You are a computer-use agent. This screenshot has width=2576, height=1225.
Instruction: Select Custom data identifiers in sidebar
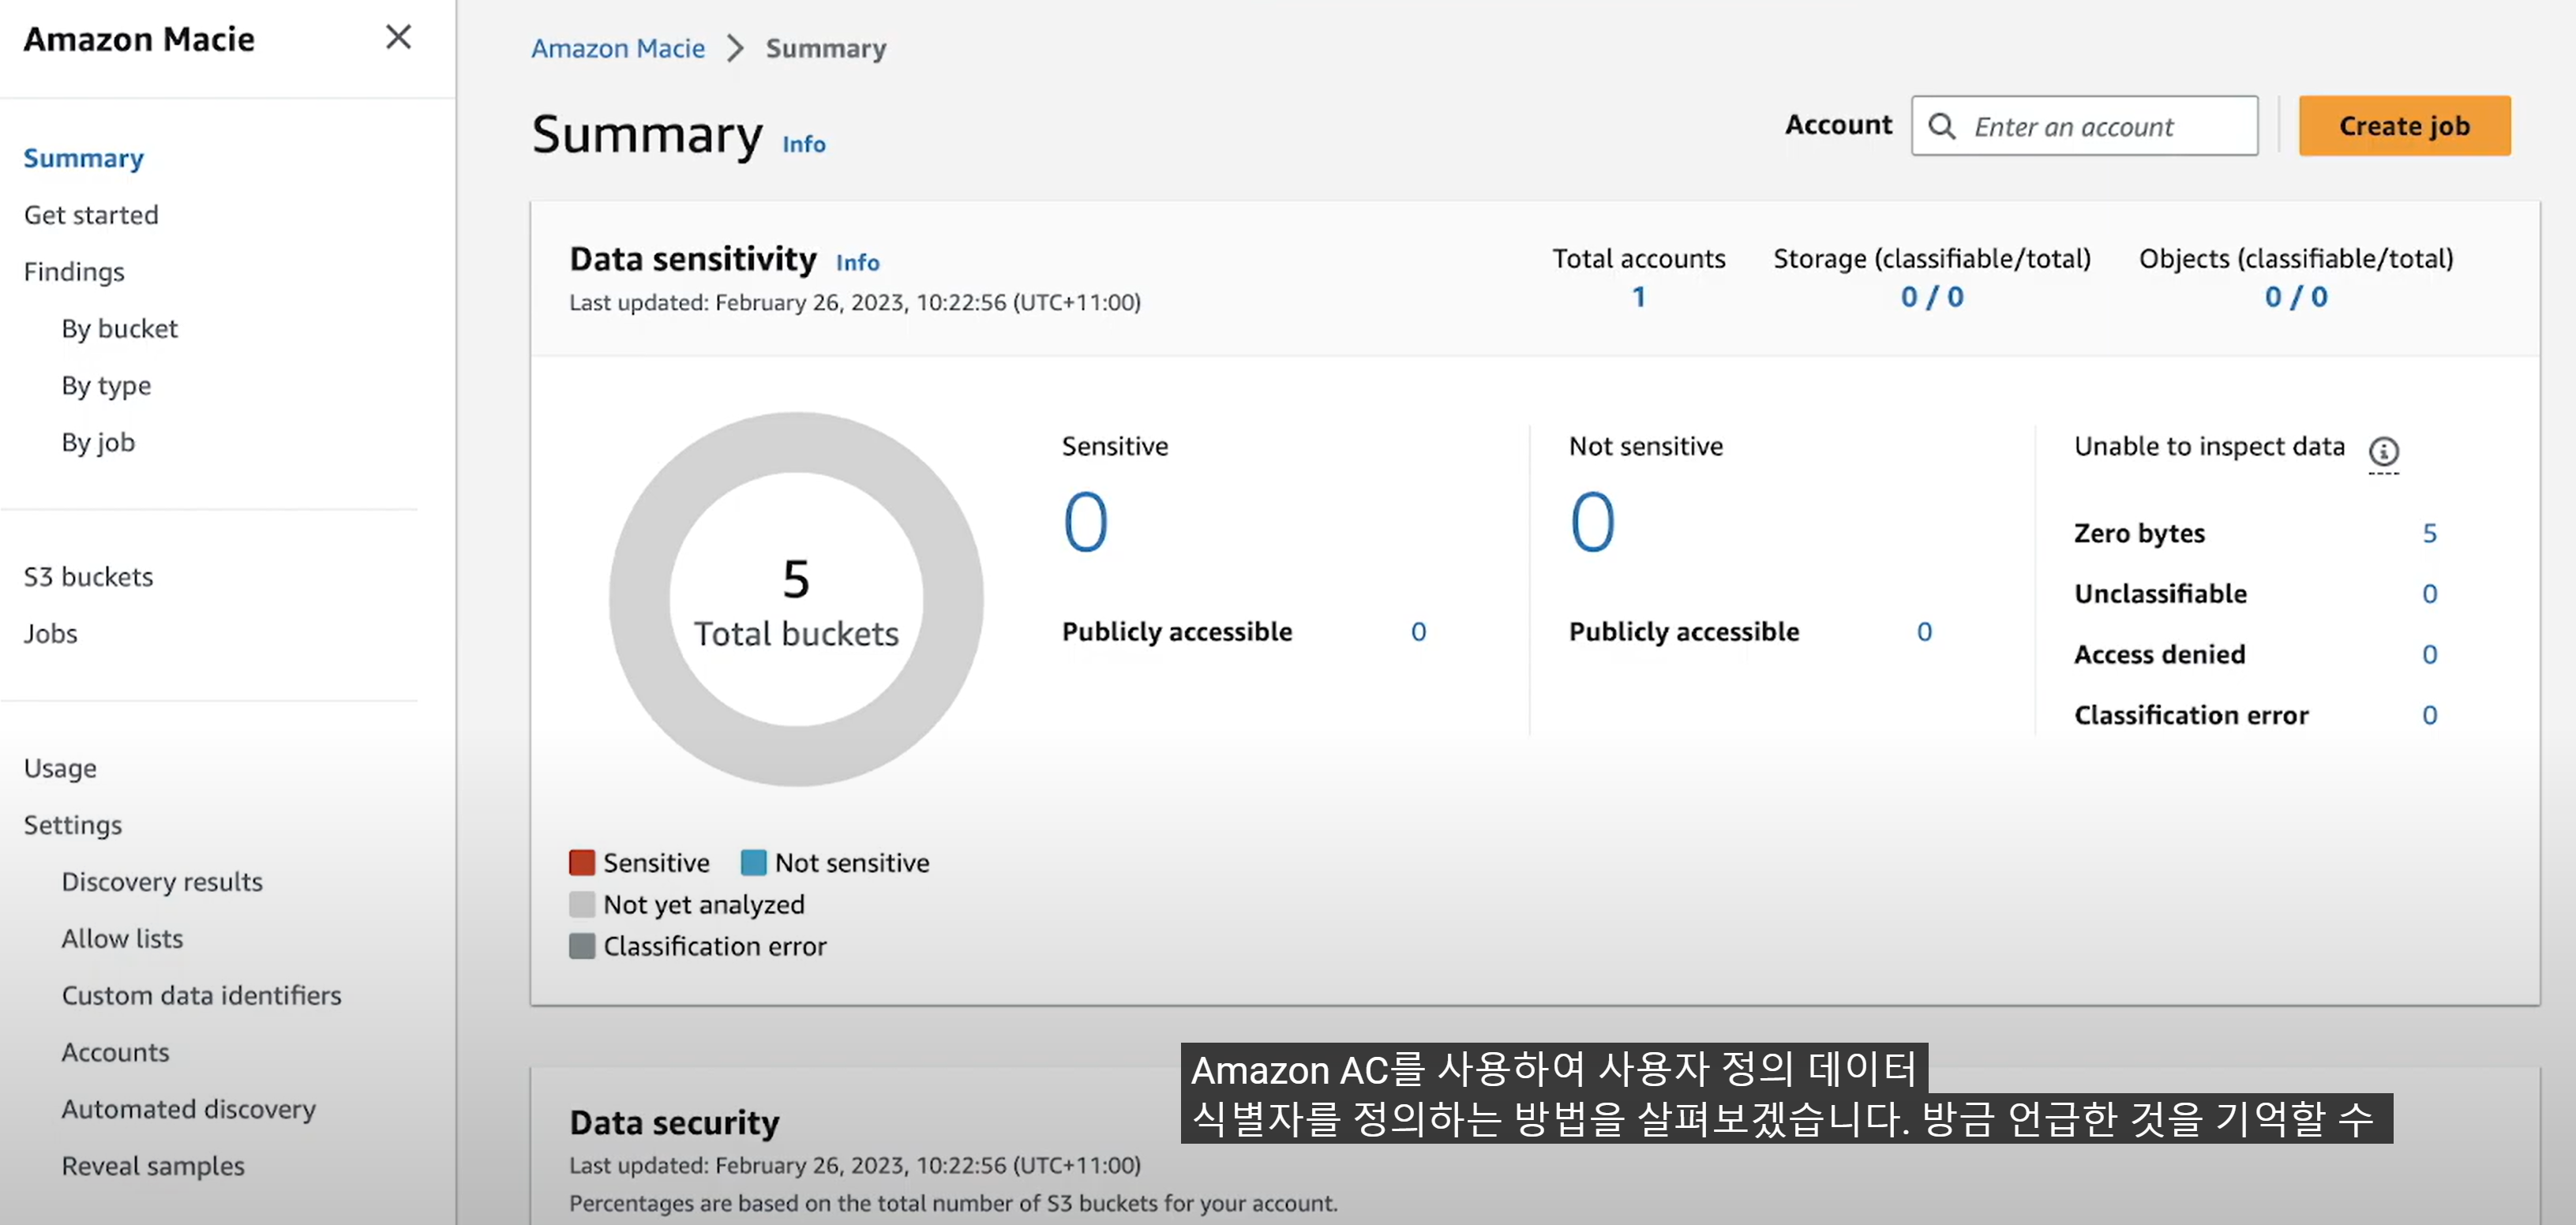point(201,995)
